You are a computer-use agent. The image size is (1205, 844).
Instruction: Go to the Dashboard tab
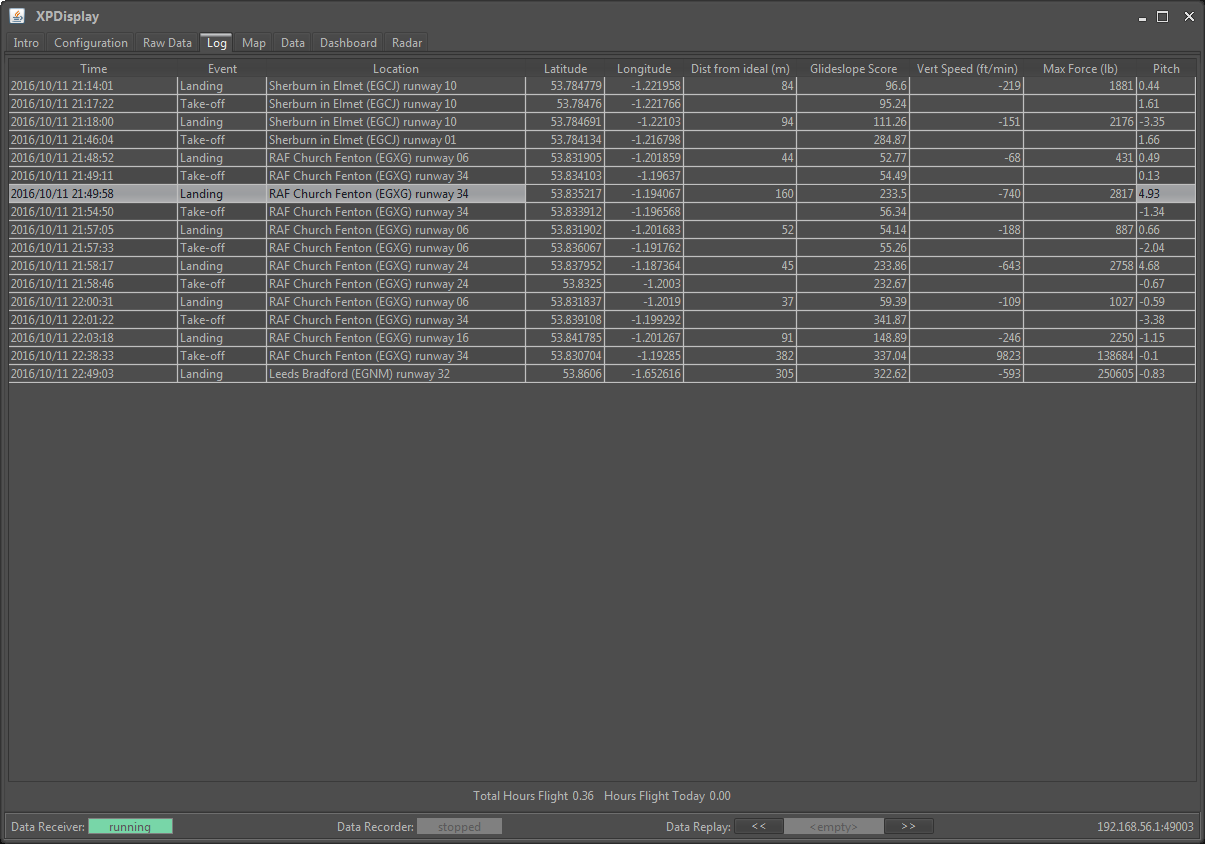tap(348, 43)
